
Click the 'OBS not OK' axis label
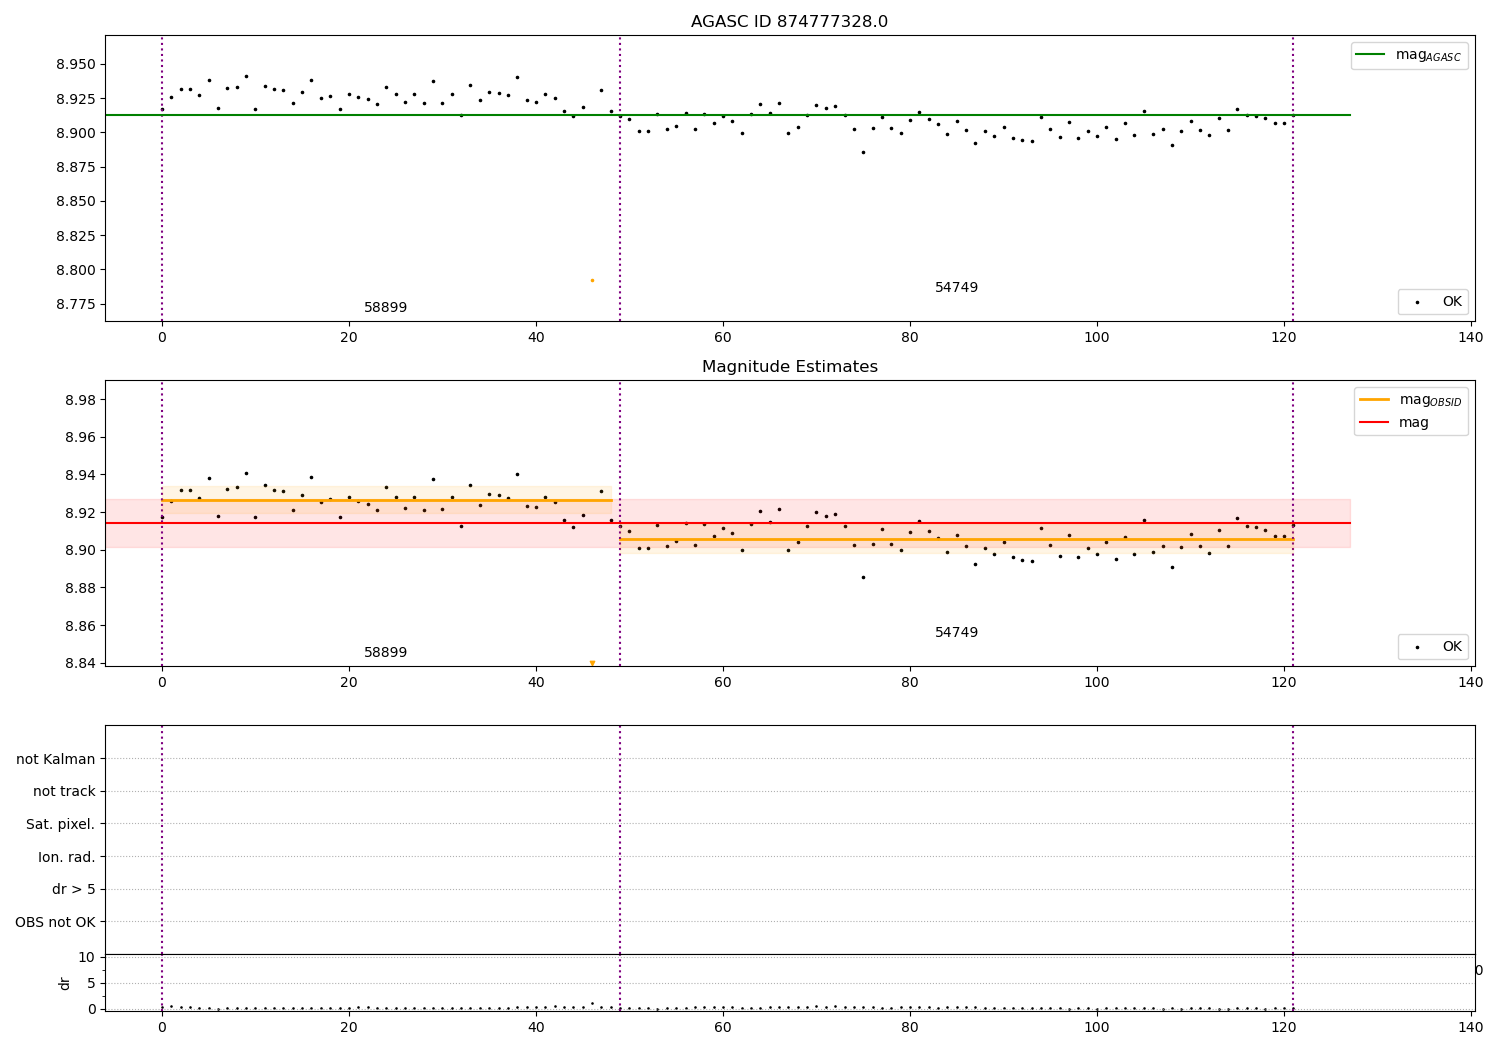(x=56, y=922)
